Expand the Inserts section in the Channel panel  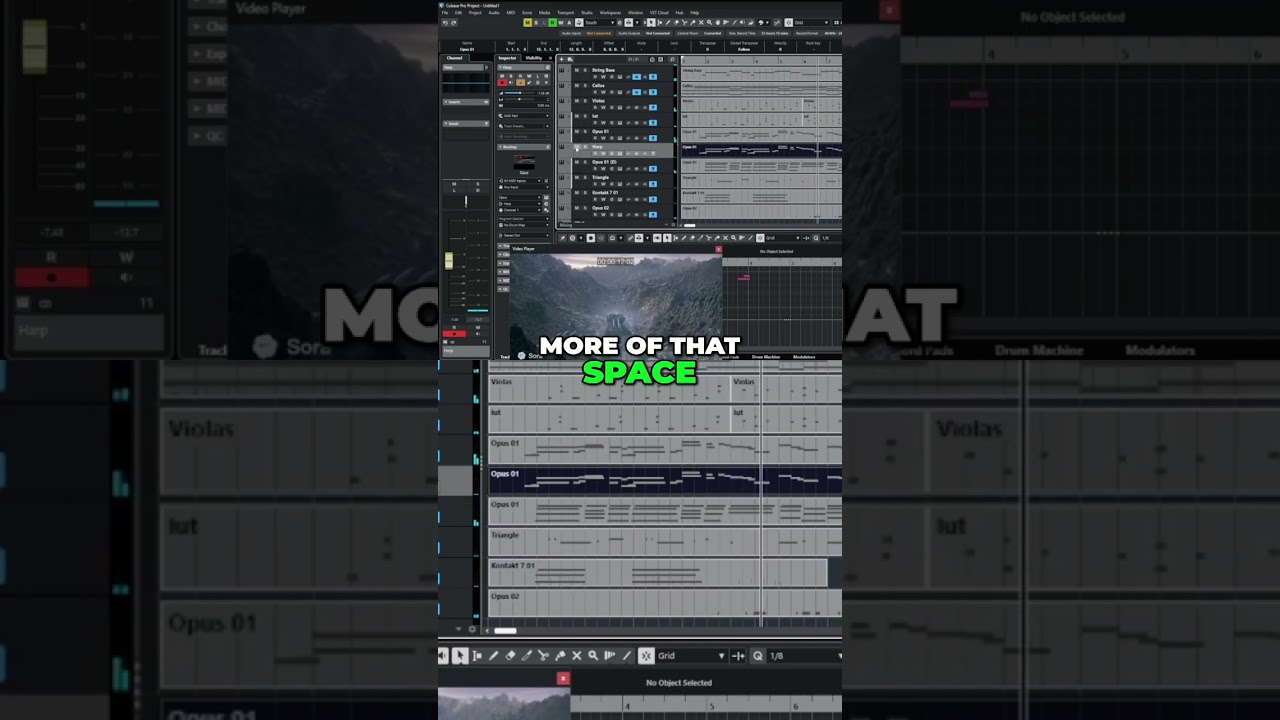[x=466, y=102]
